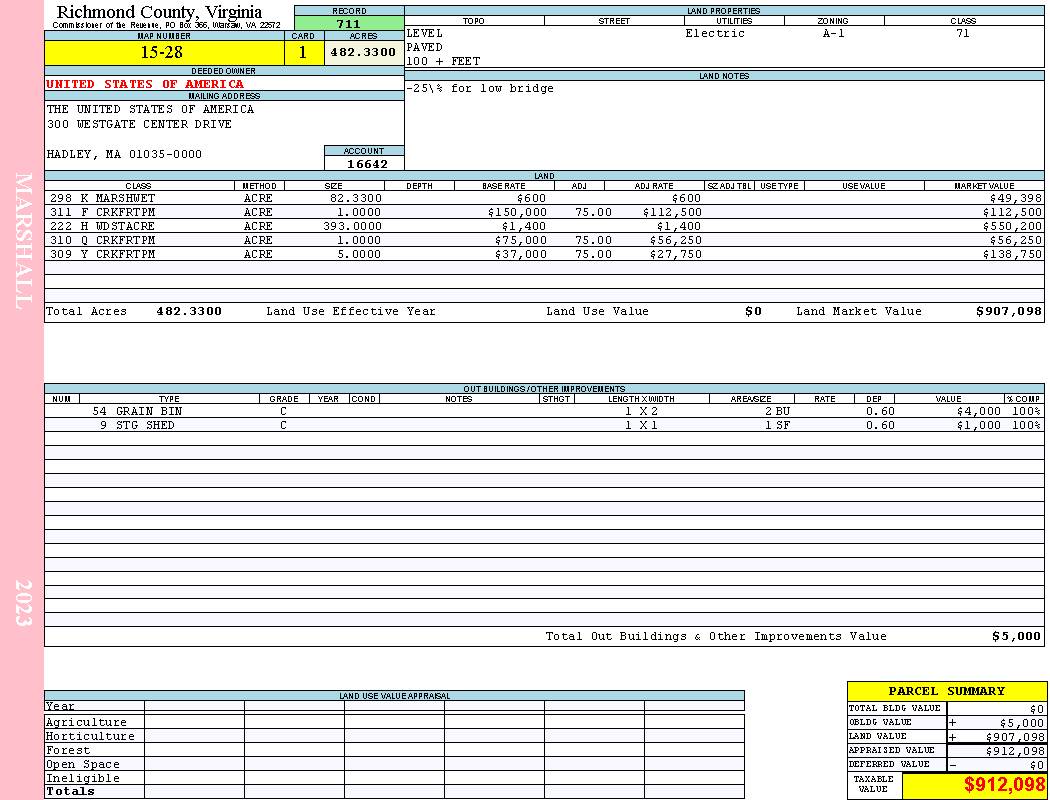Click base rate $150,000
This screenshot has height=800, width=1050.
pyautogui.click(x=517, y=212)
